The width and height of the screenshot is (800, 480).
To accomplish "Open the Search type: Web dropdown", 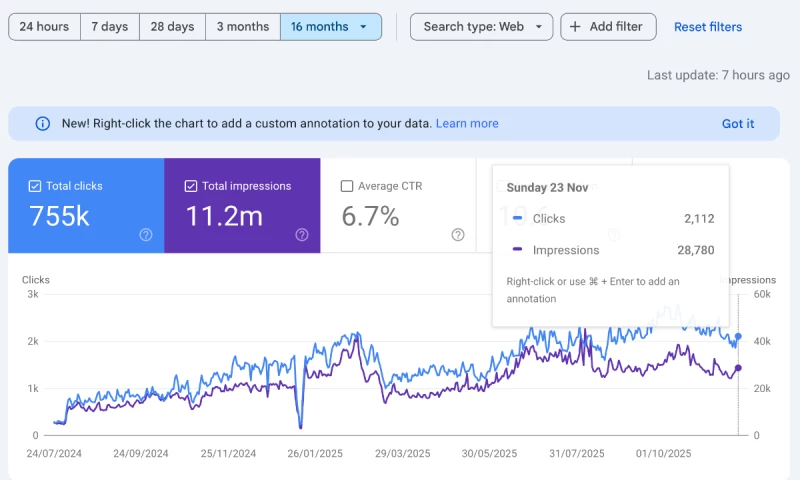I will [481, 27].
